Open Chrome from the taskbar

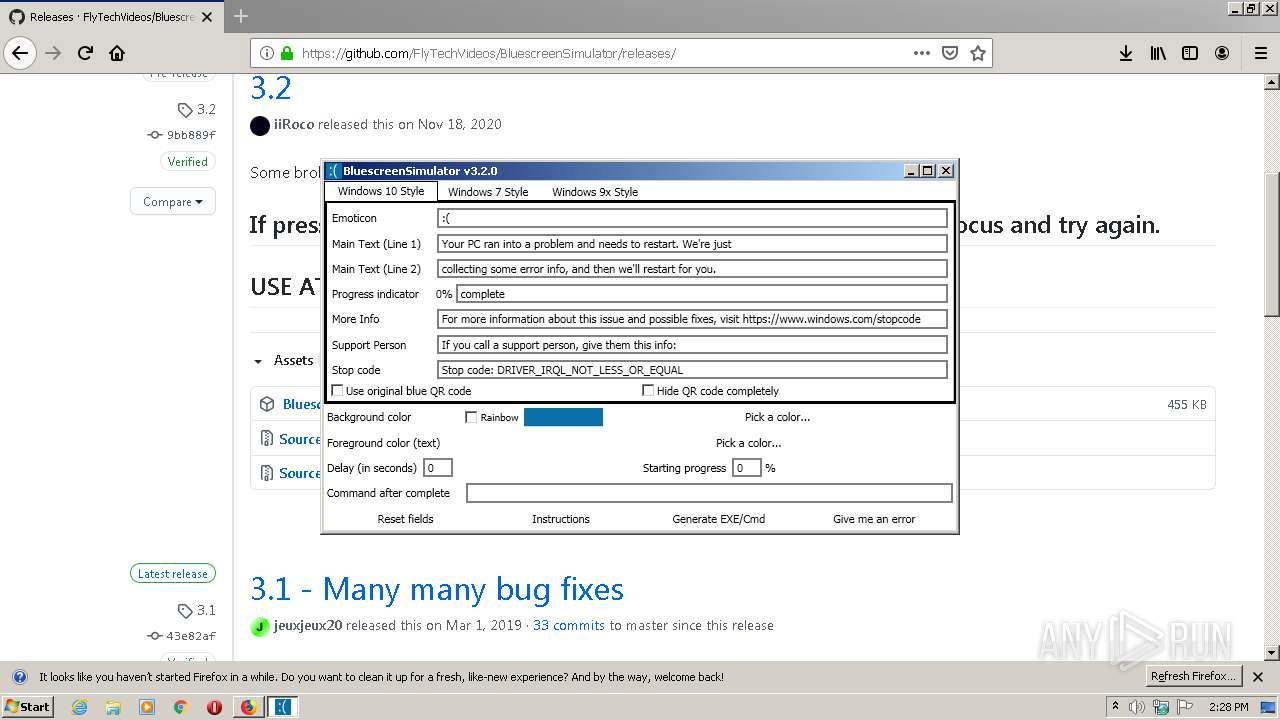(x=180, y=707)
